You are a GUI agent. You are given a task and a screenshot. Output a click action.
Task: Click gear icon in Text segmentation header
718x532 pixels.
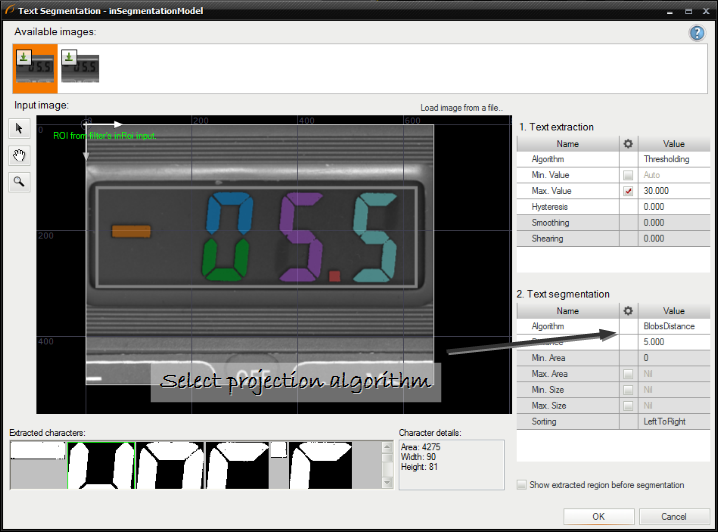coord(627,311)
